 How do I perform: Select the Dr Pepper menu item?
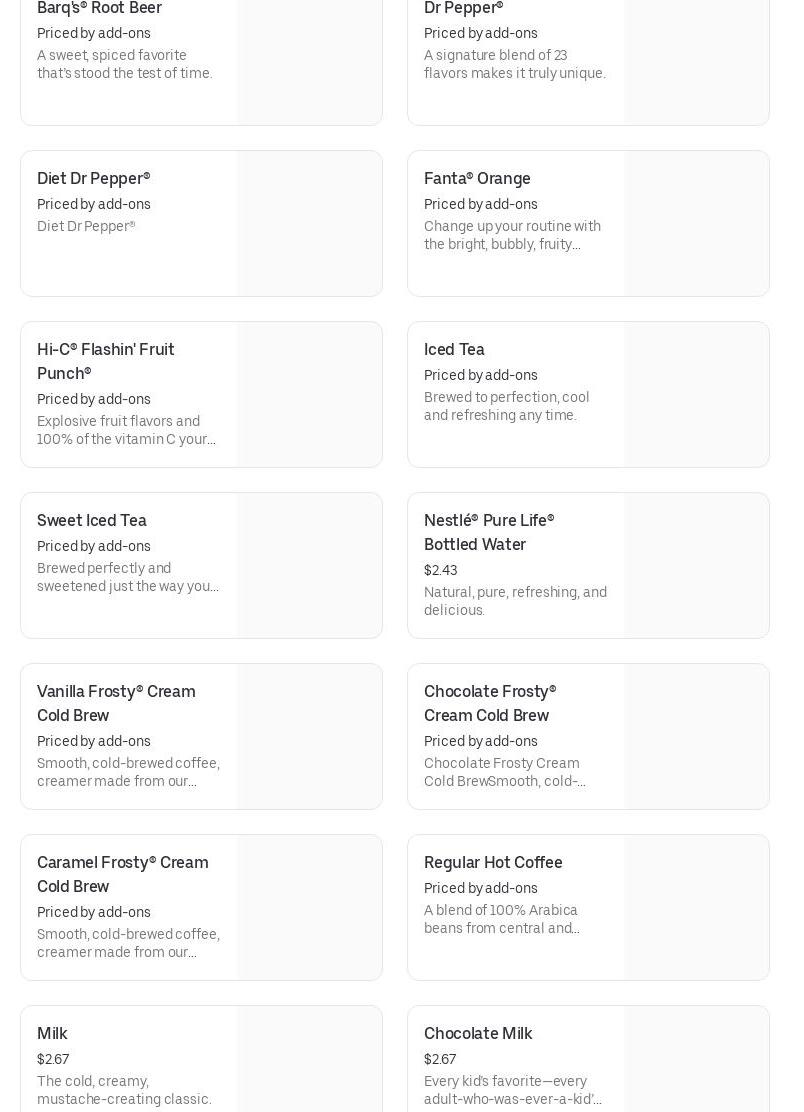click(463, 9)
